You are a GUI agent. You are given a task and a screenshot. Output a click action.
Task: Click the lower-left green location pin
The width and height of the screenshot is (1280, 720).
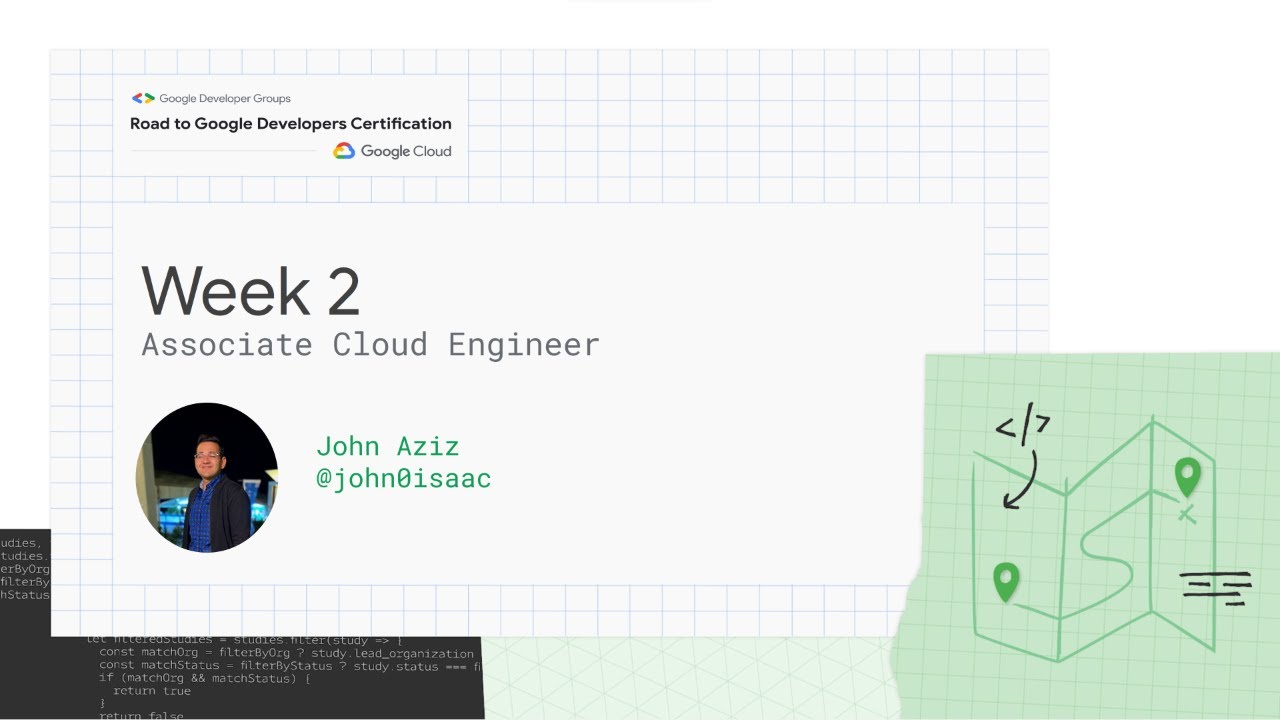tap(1005, 583)
